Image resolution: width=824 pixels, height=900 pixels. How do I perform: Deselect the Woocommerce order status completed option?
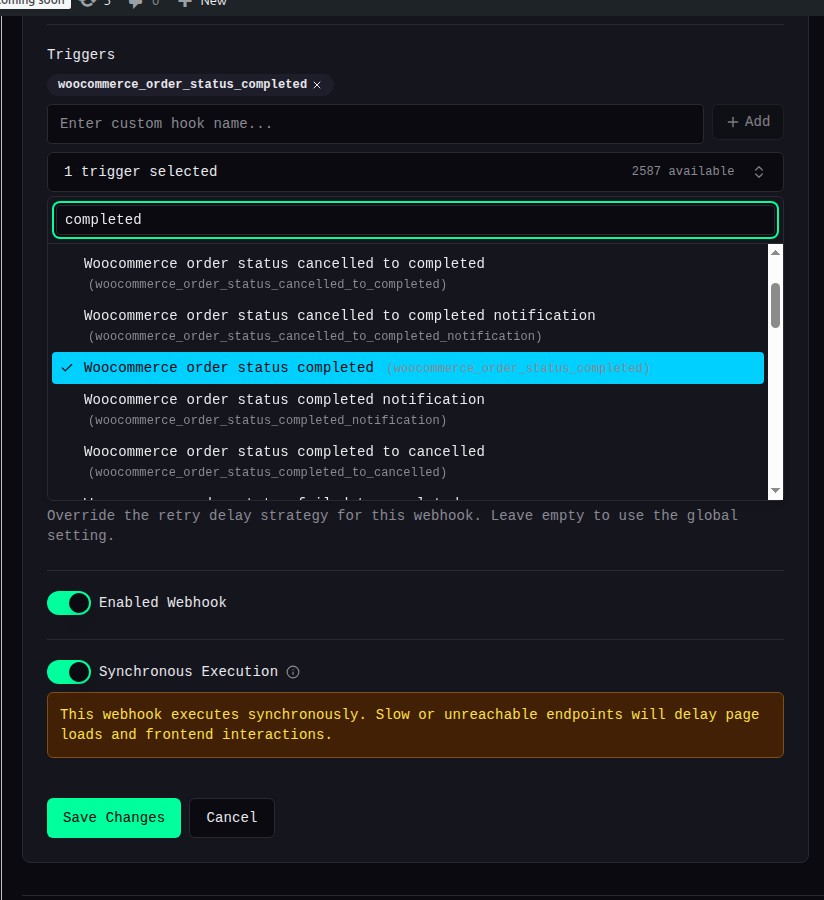407,368
